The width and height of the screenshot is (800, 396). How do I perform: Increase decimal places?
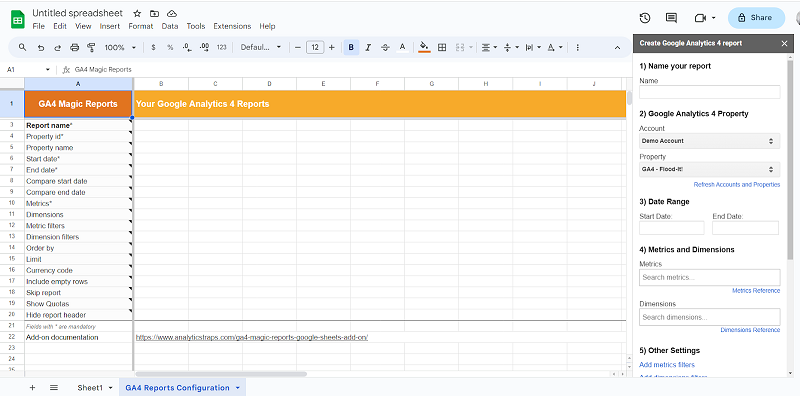point(205,47)
